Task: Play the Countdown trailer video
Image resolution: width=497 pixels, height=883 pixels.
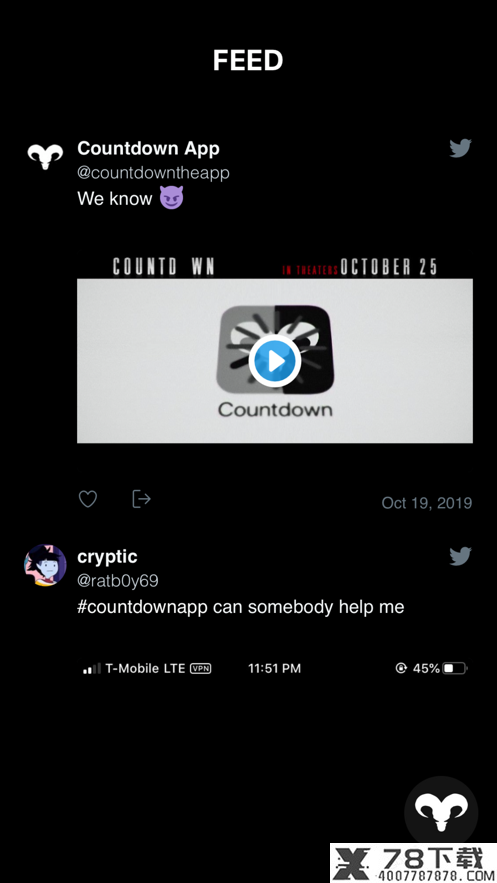Action: click(275, 361)
